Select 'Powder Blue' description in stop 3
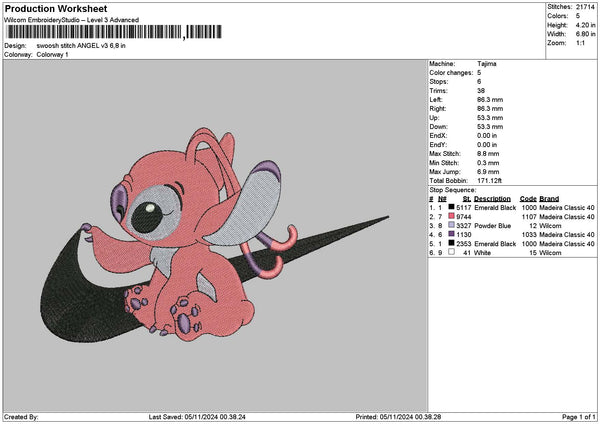Screen dimensions: 600x424 pos(492,226)
